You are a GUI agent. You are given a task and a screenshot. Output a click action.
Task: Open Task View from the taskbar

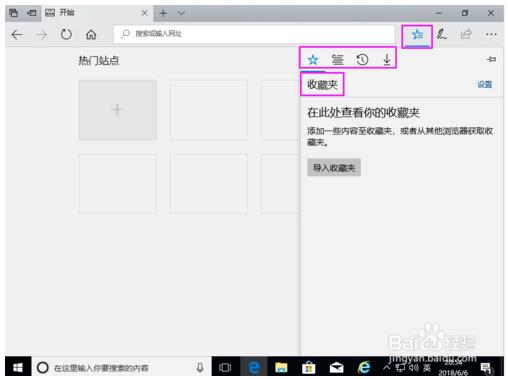(x=225, y=368)
